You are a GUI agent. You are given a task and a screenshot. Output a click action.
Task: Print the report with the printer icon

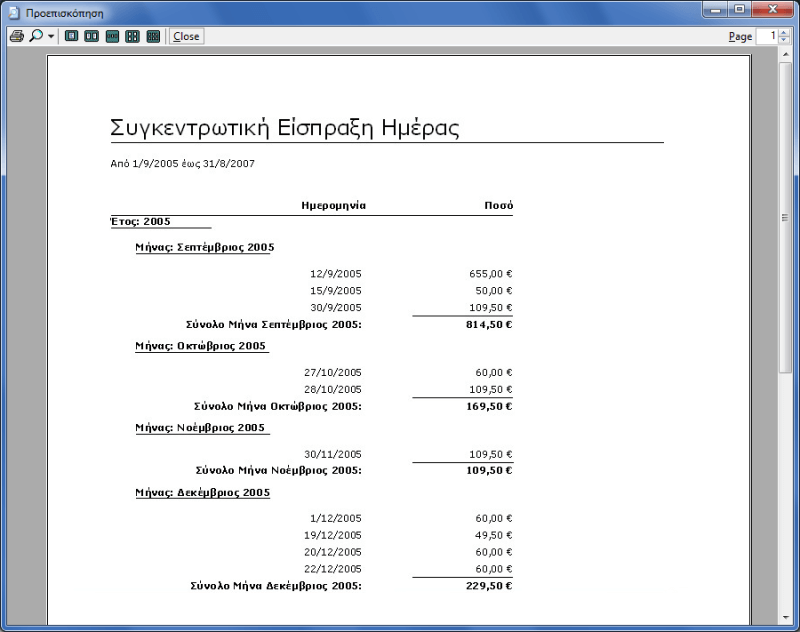coord(16,36)
